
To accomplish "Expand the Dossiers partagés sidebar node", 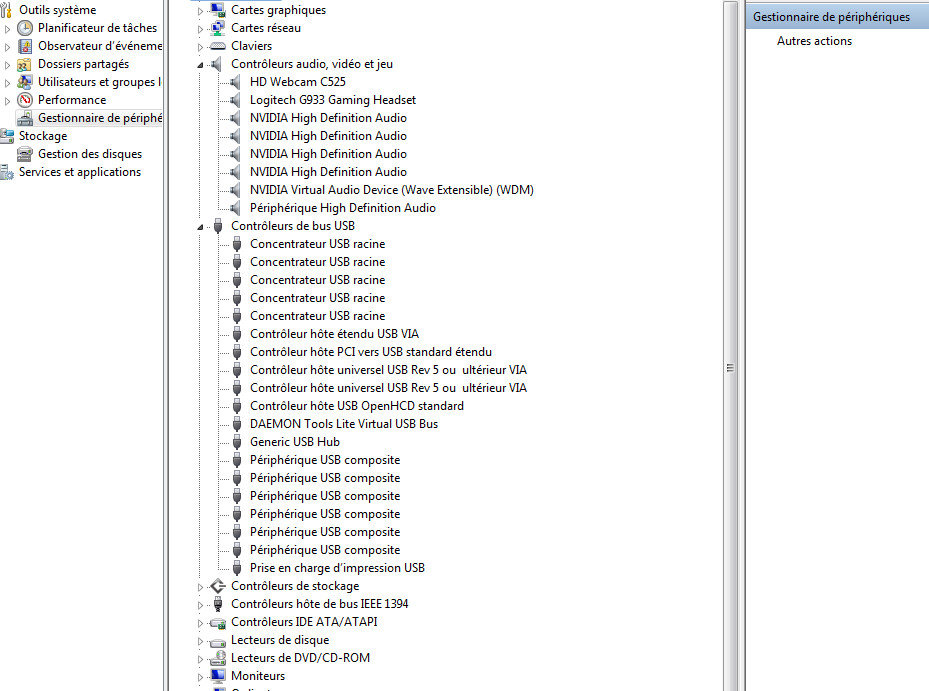I will [x=7, y=65].
